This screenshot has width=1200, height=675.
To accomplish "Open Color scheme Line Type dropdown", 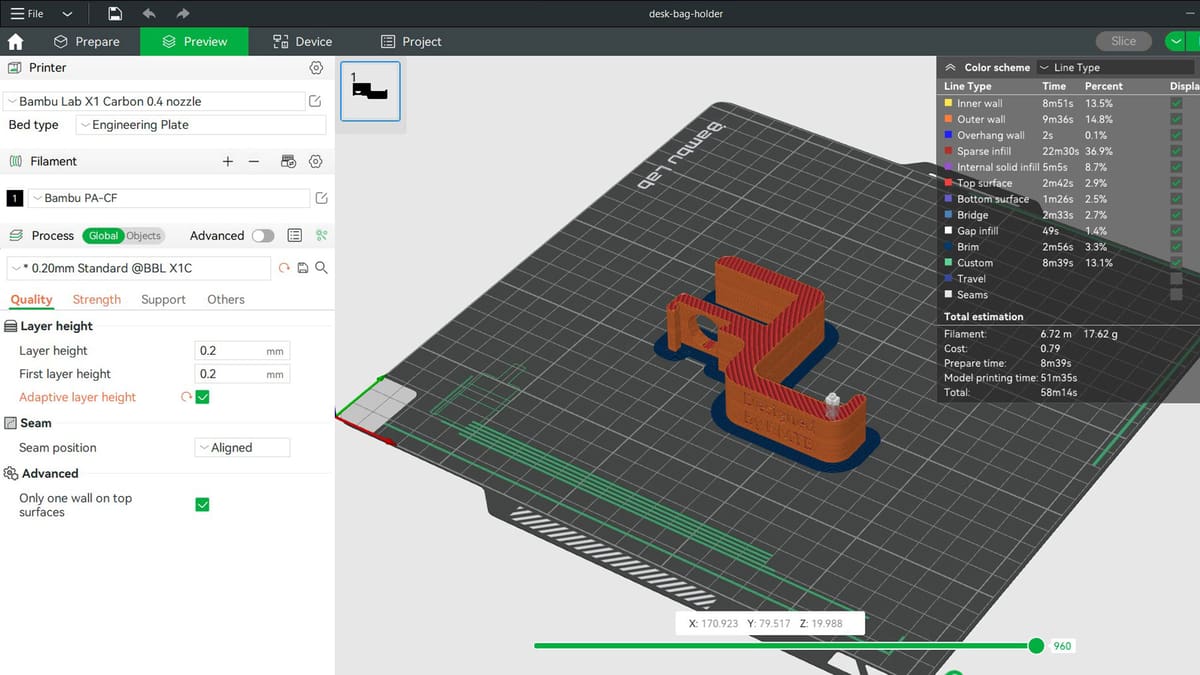I will 1115,67.
